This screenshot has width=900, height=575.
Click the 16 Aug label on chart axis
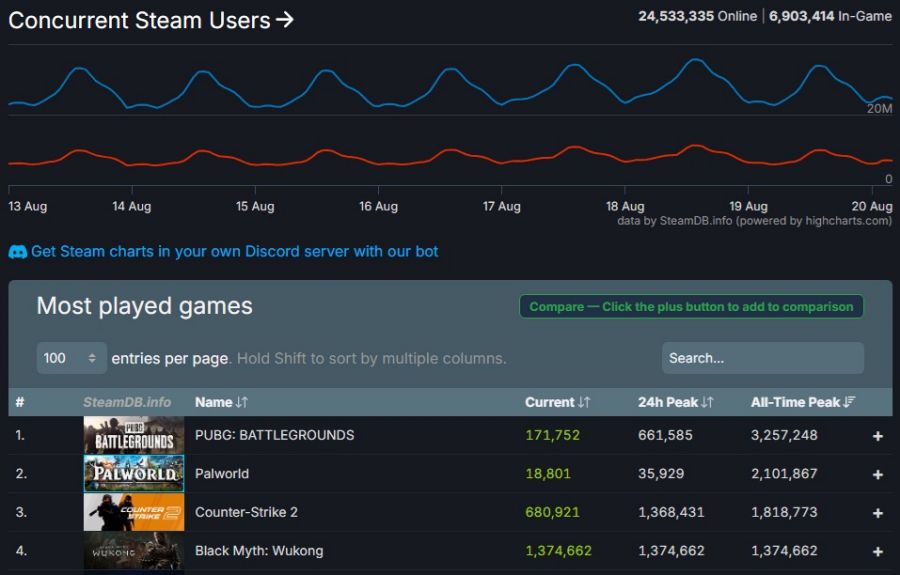tap(378, 206)
